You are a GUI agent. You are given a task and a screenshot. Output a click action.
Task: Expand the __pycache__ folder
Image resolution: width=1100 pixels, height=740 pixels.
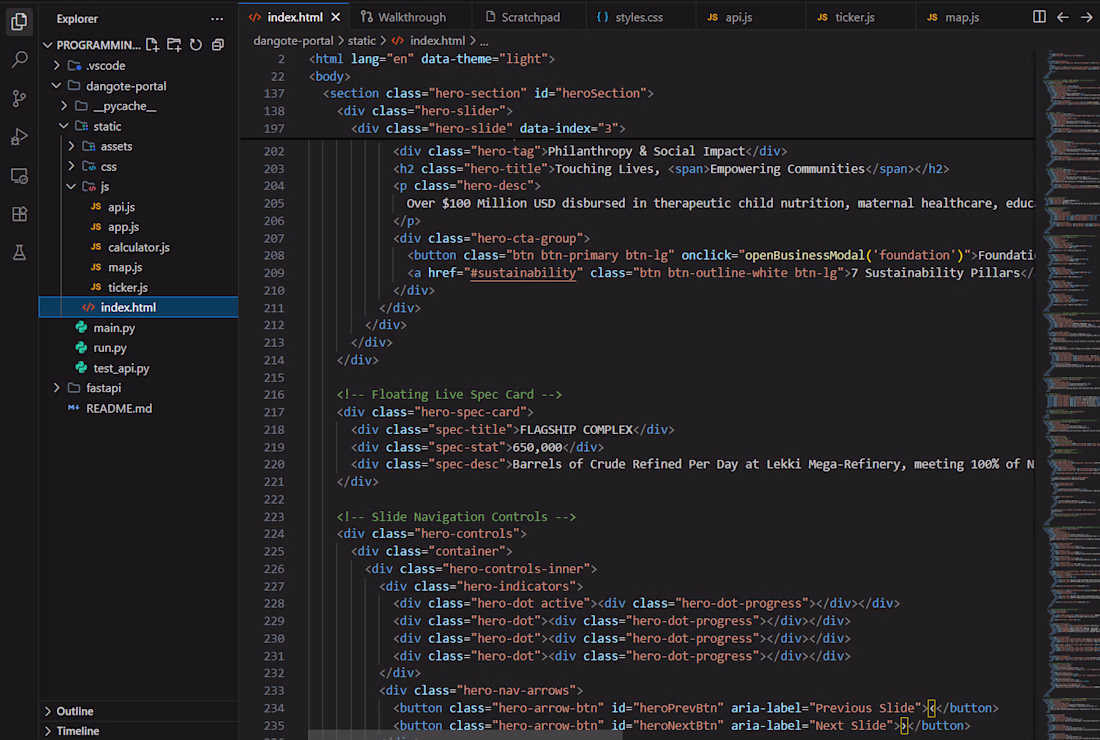tap(64, 106)
